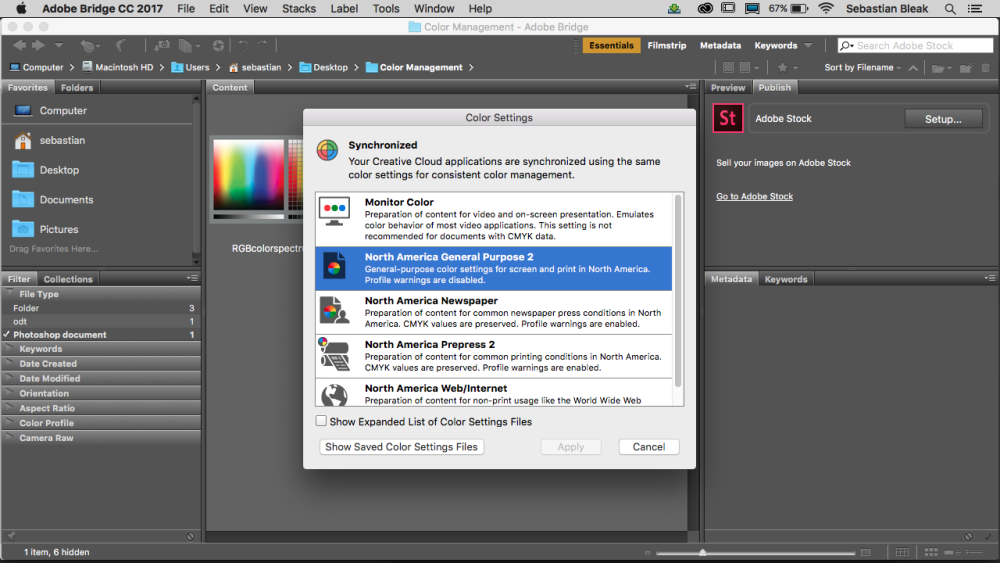Click the Adobe Stock Setup button

(943, 119)
